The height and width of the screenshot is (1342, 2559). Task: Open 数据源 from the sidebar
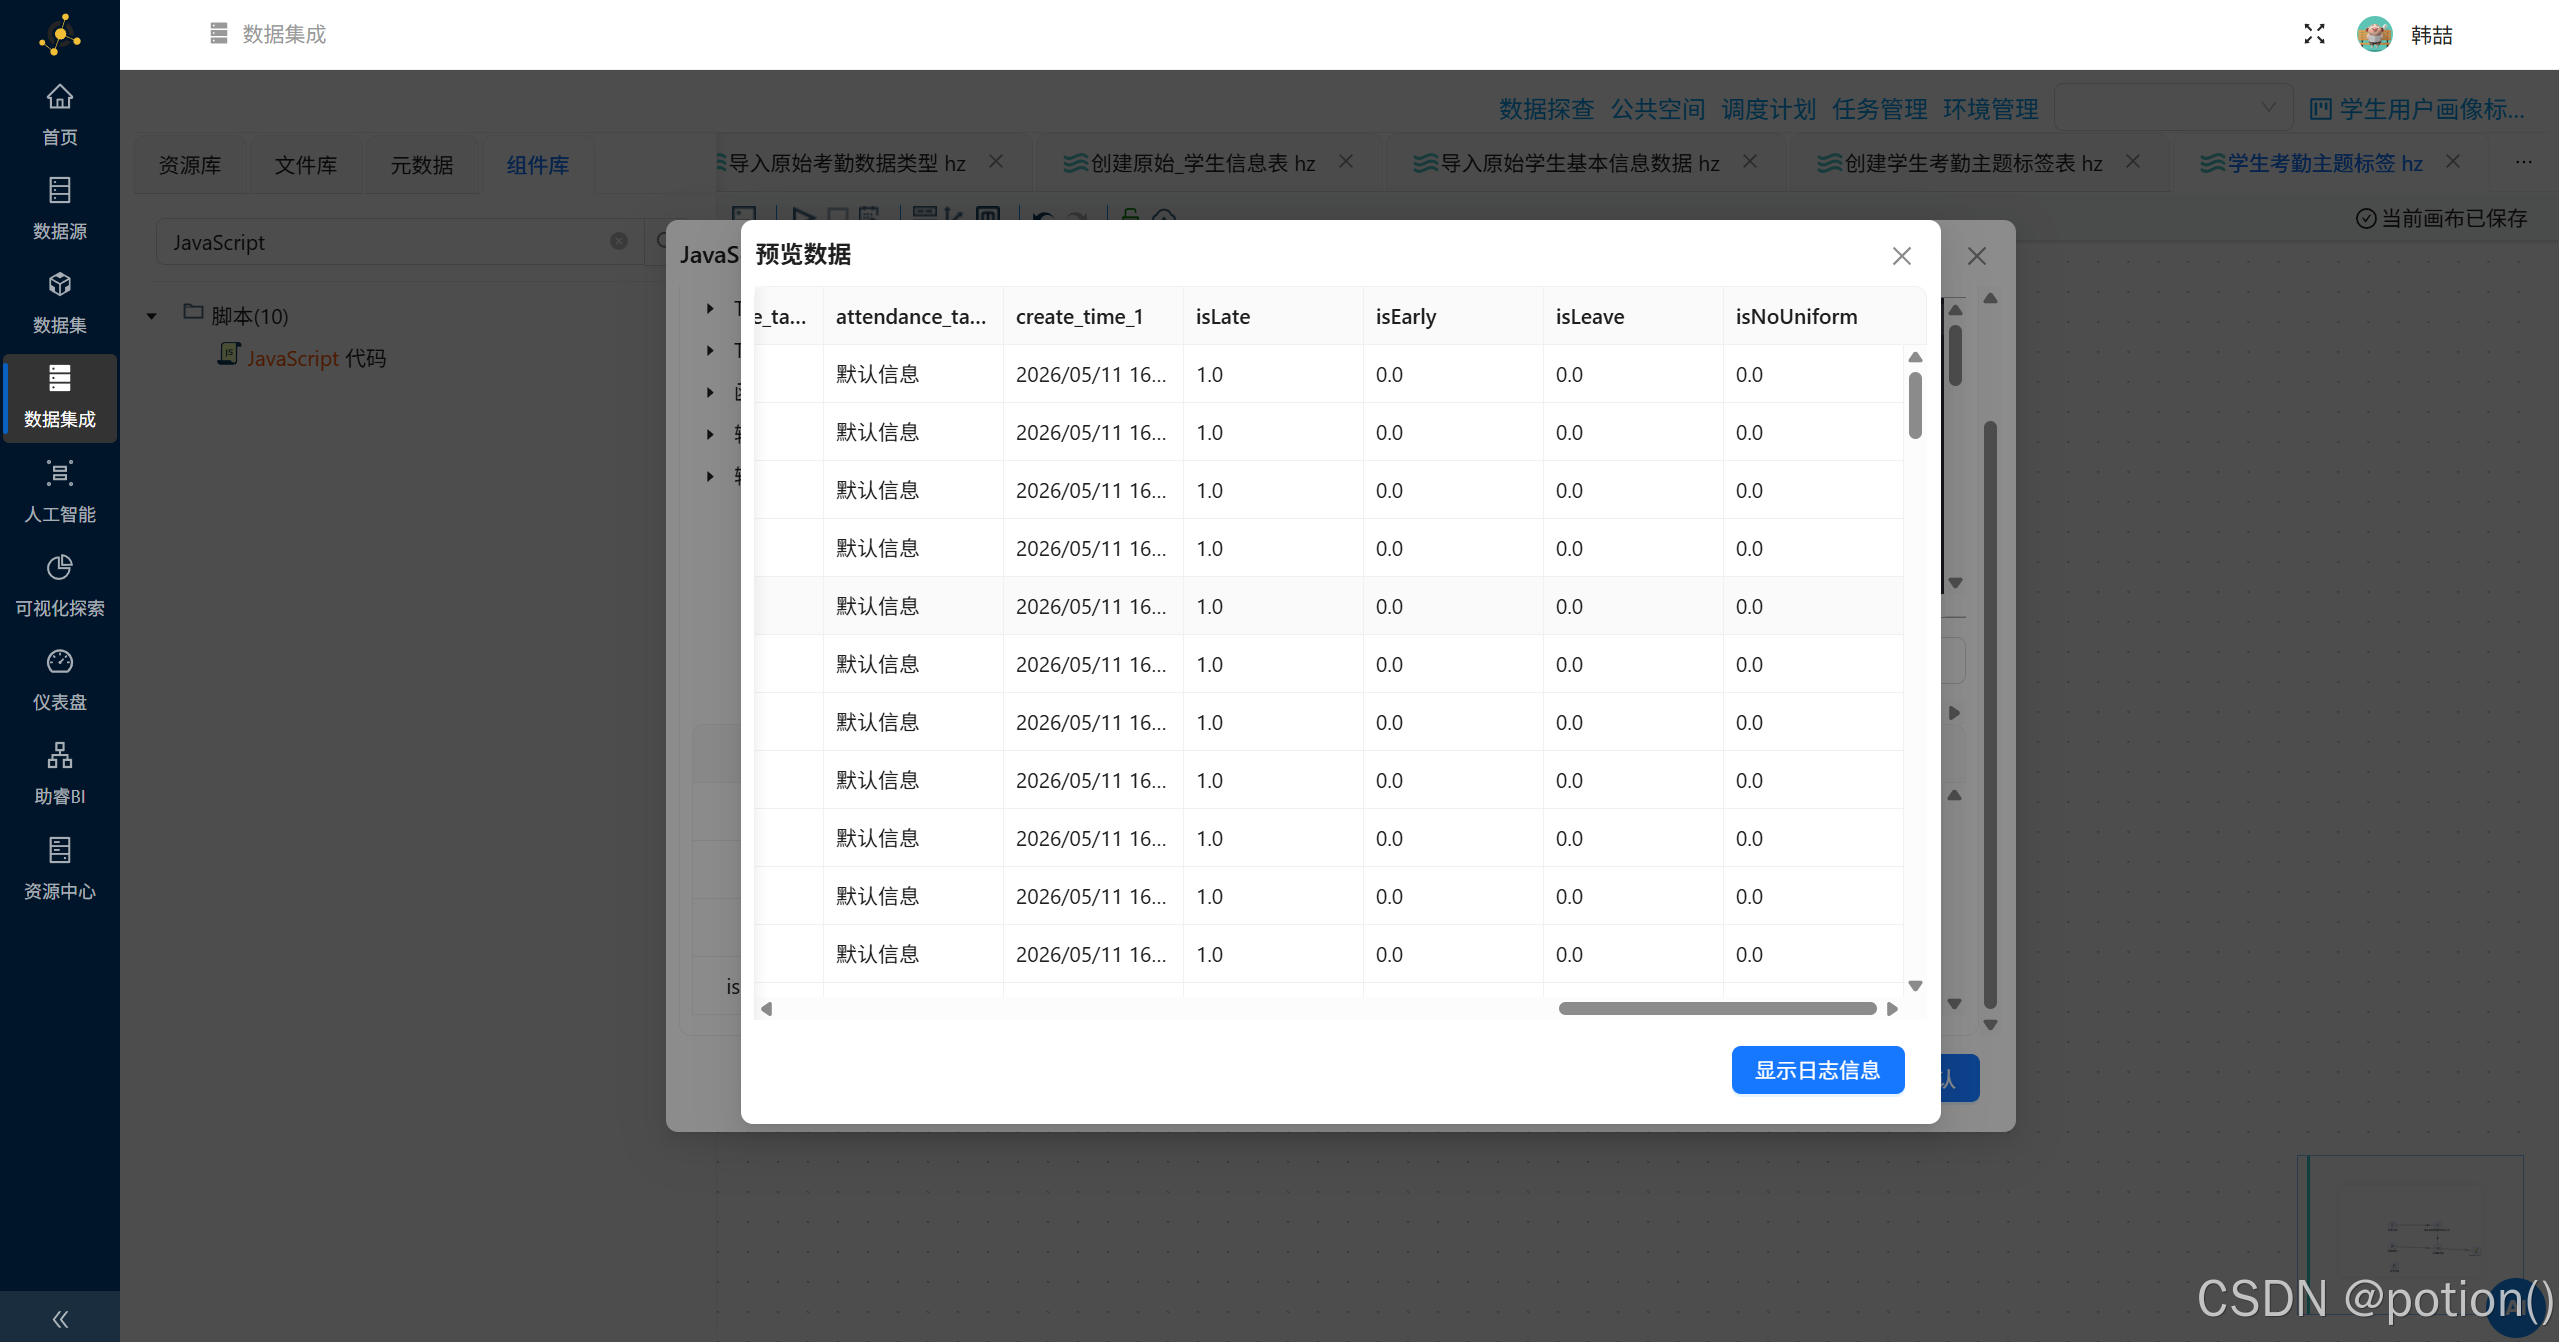[60, 209]
